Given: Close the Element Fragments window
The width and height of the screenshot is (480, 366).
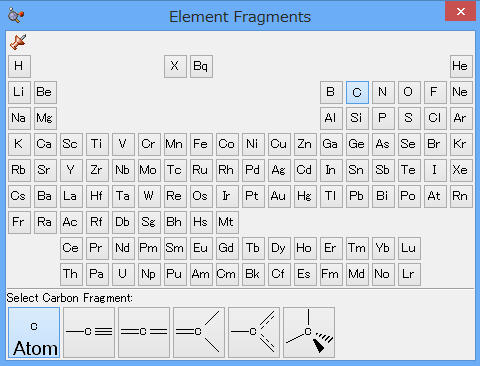Looking at the screenshot, I should (x=461, y=11).
